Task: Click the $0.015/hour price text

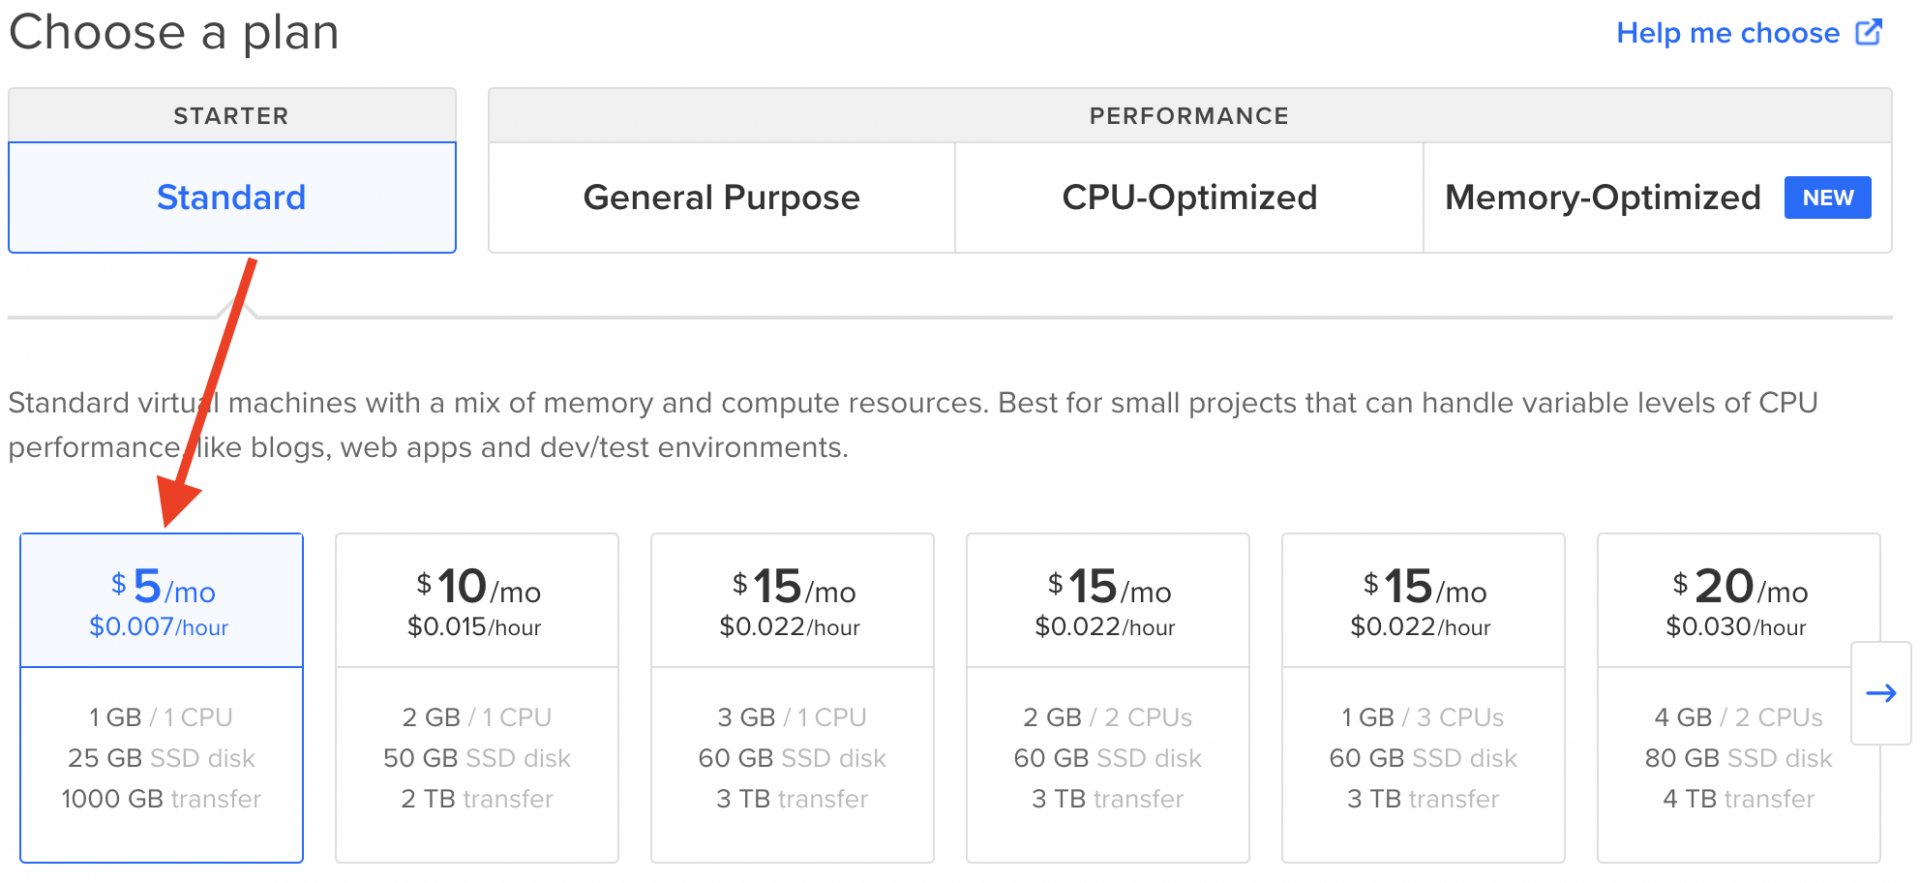Action: tap(474, 627)
